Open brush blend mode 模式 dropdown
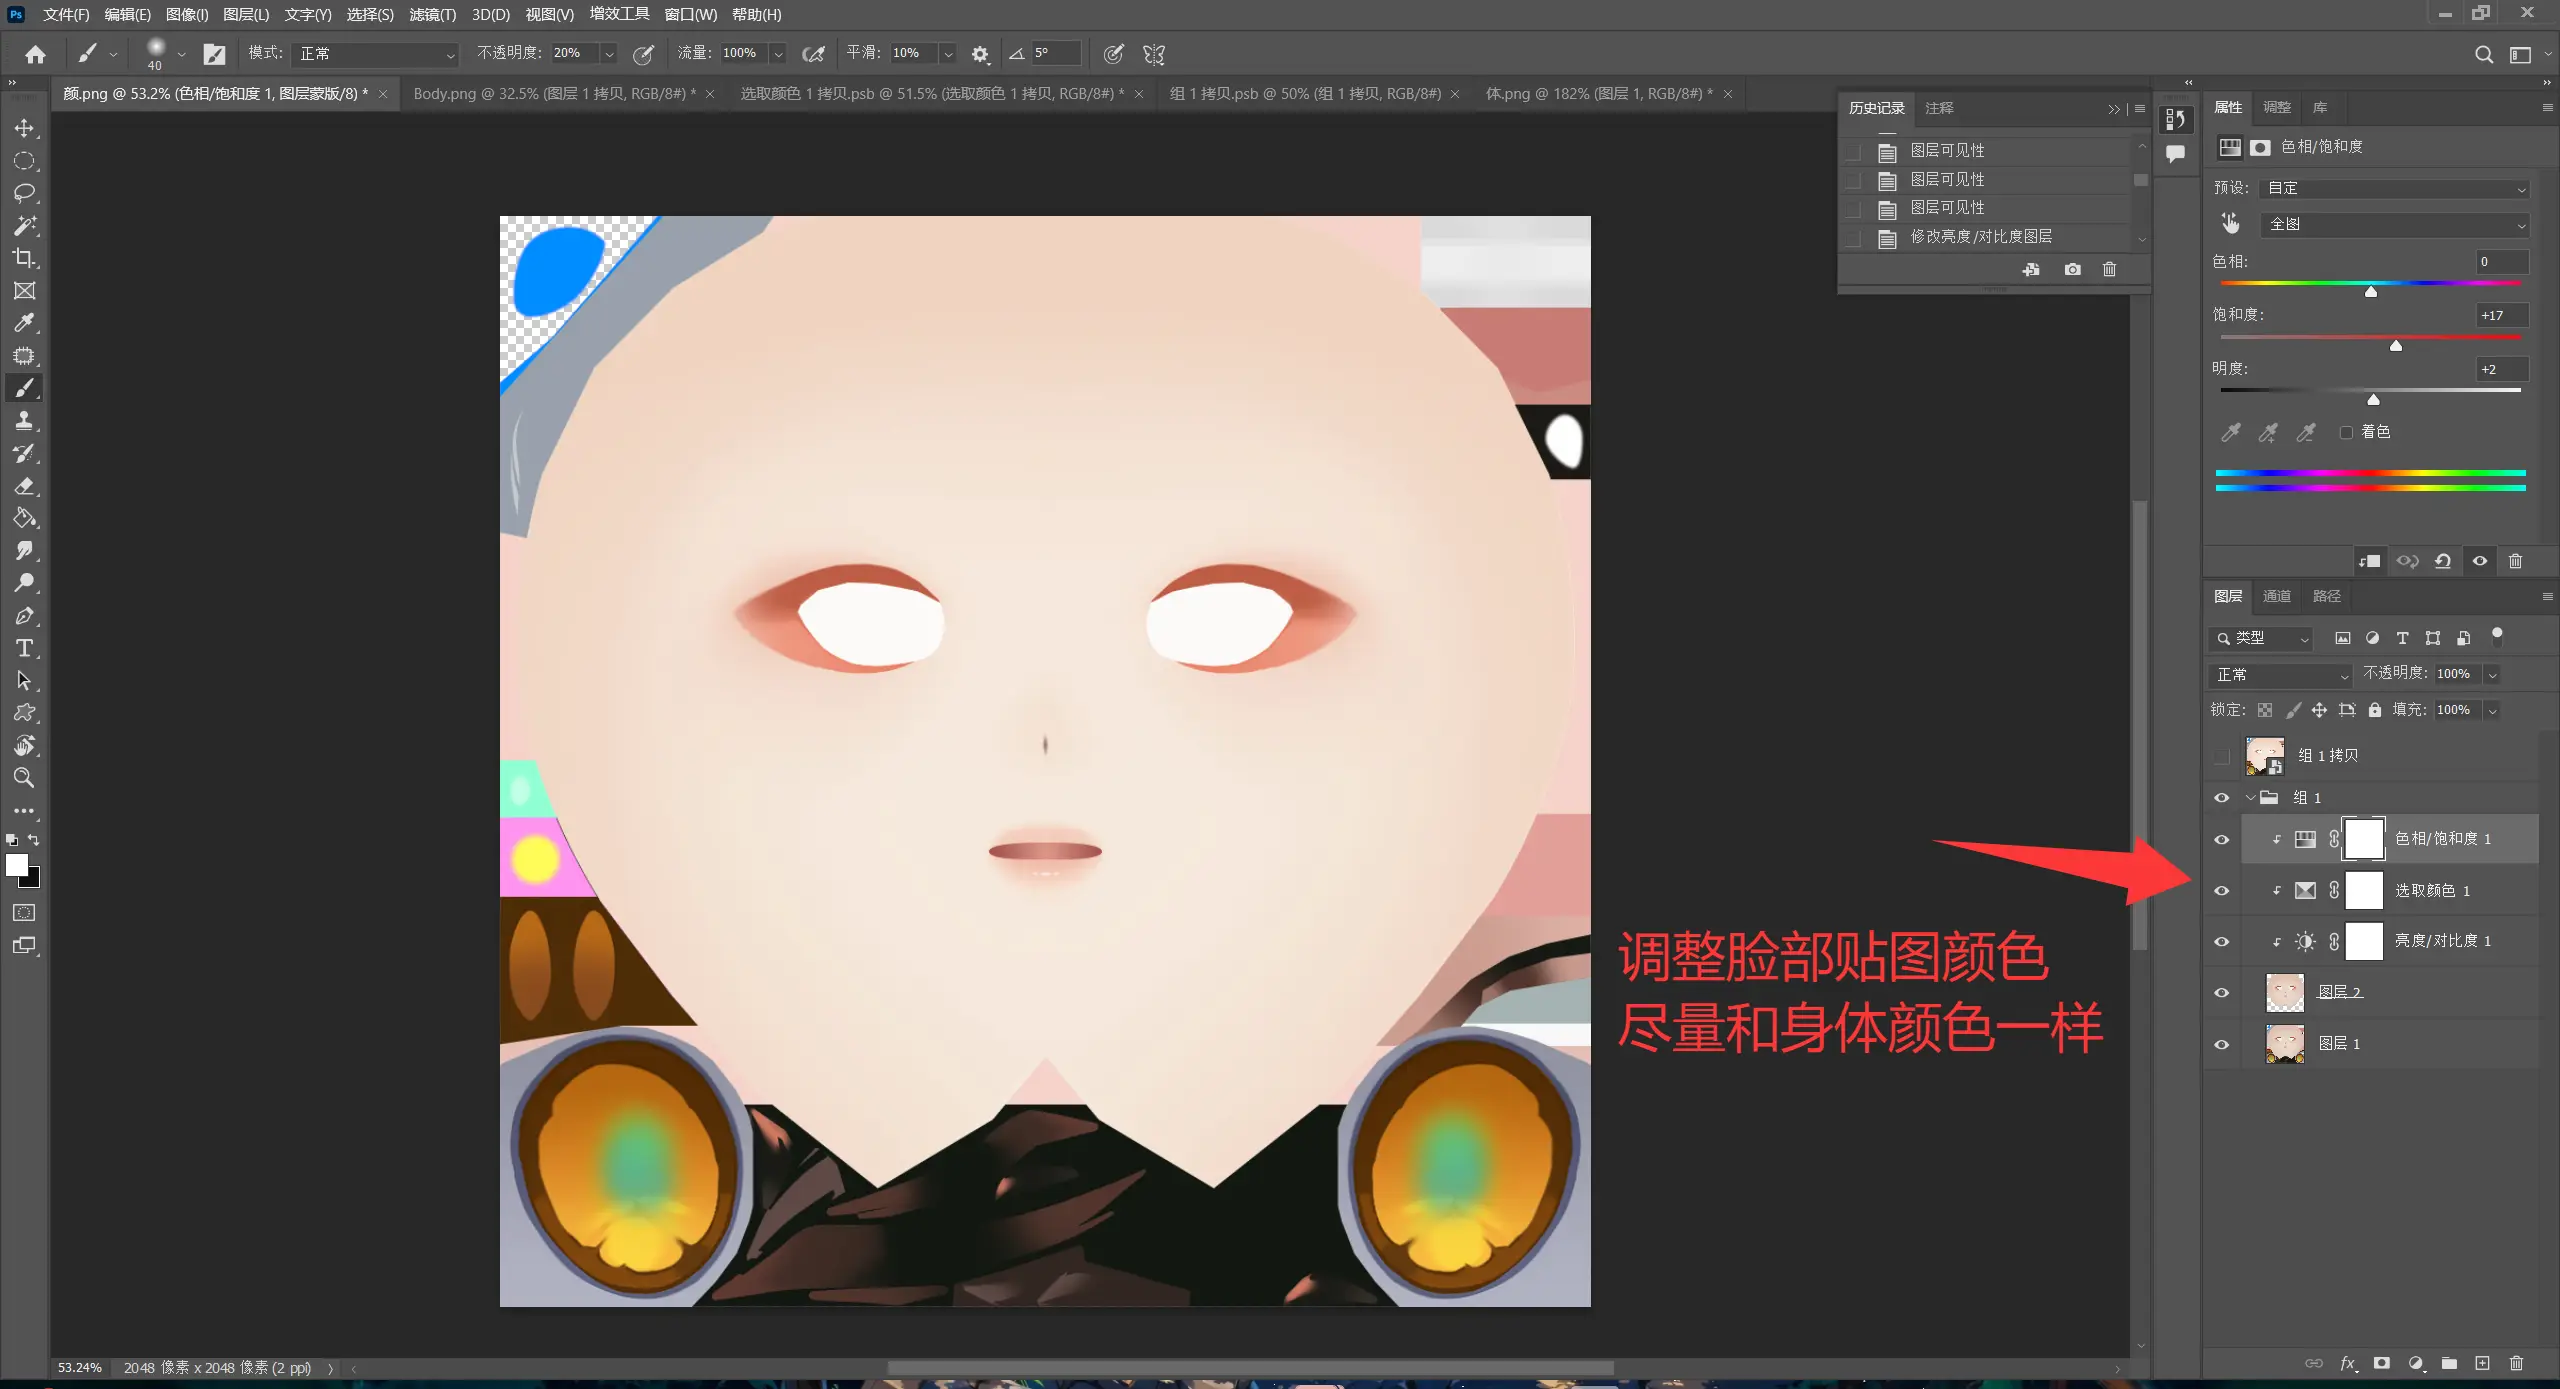The height and width of the screenshot is (1389, 2560). pos(376,54)
